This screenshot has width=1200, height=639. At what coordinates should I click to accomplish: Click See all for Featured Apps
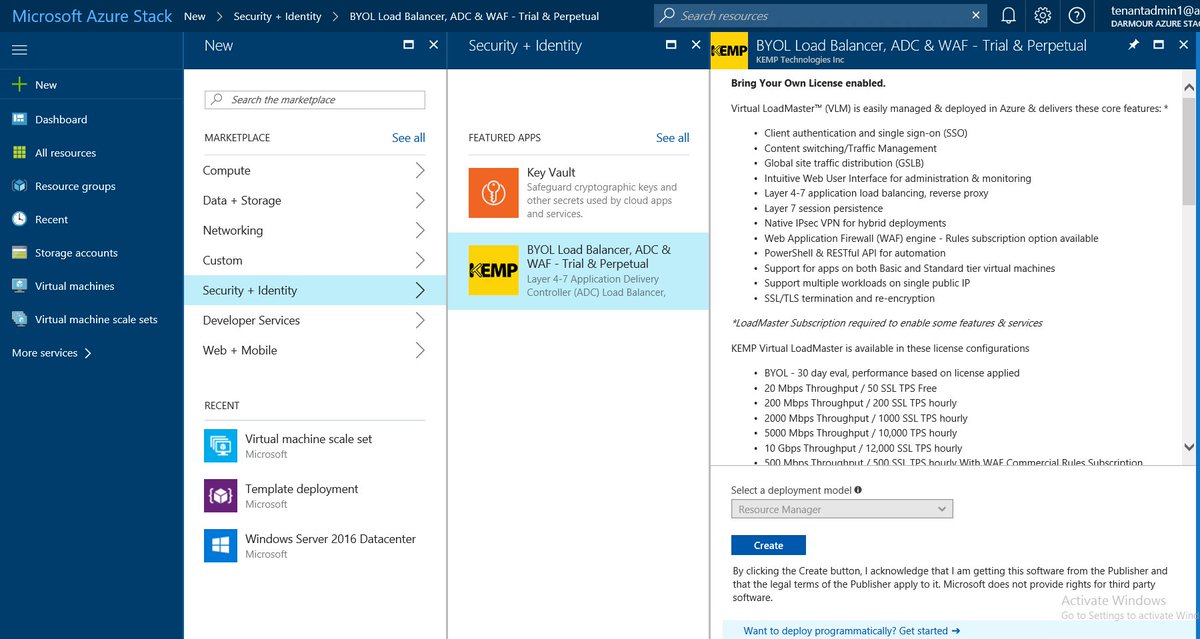672,138
